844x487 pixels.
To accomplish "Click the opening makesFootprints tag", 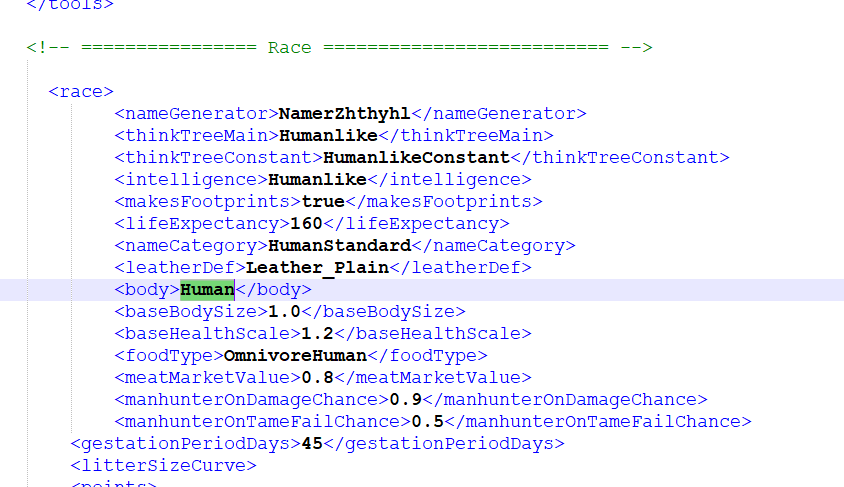I will pyautogui.click(x=208, y=202).
